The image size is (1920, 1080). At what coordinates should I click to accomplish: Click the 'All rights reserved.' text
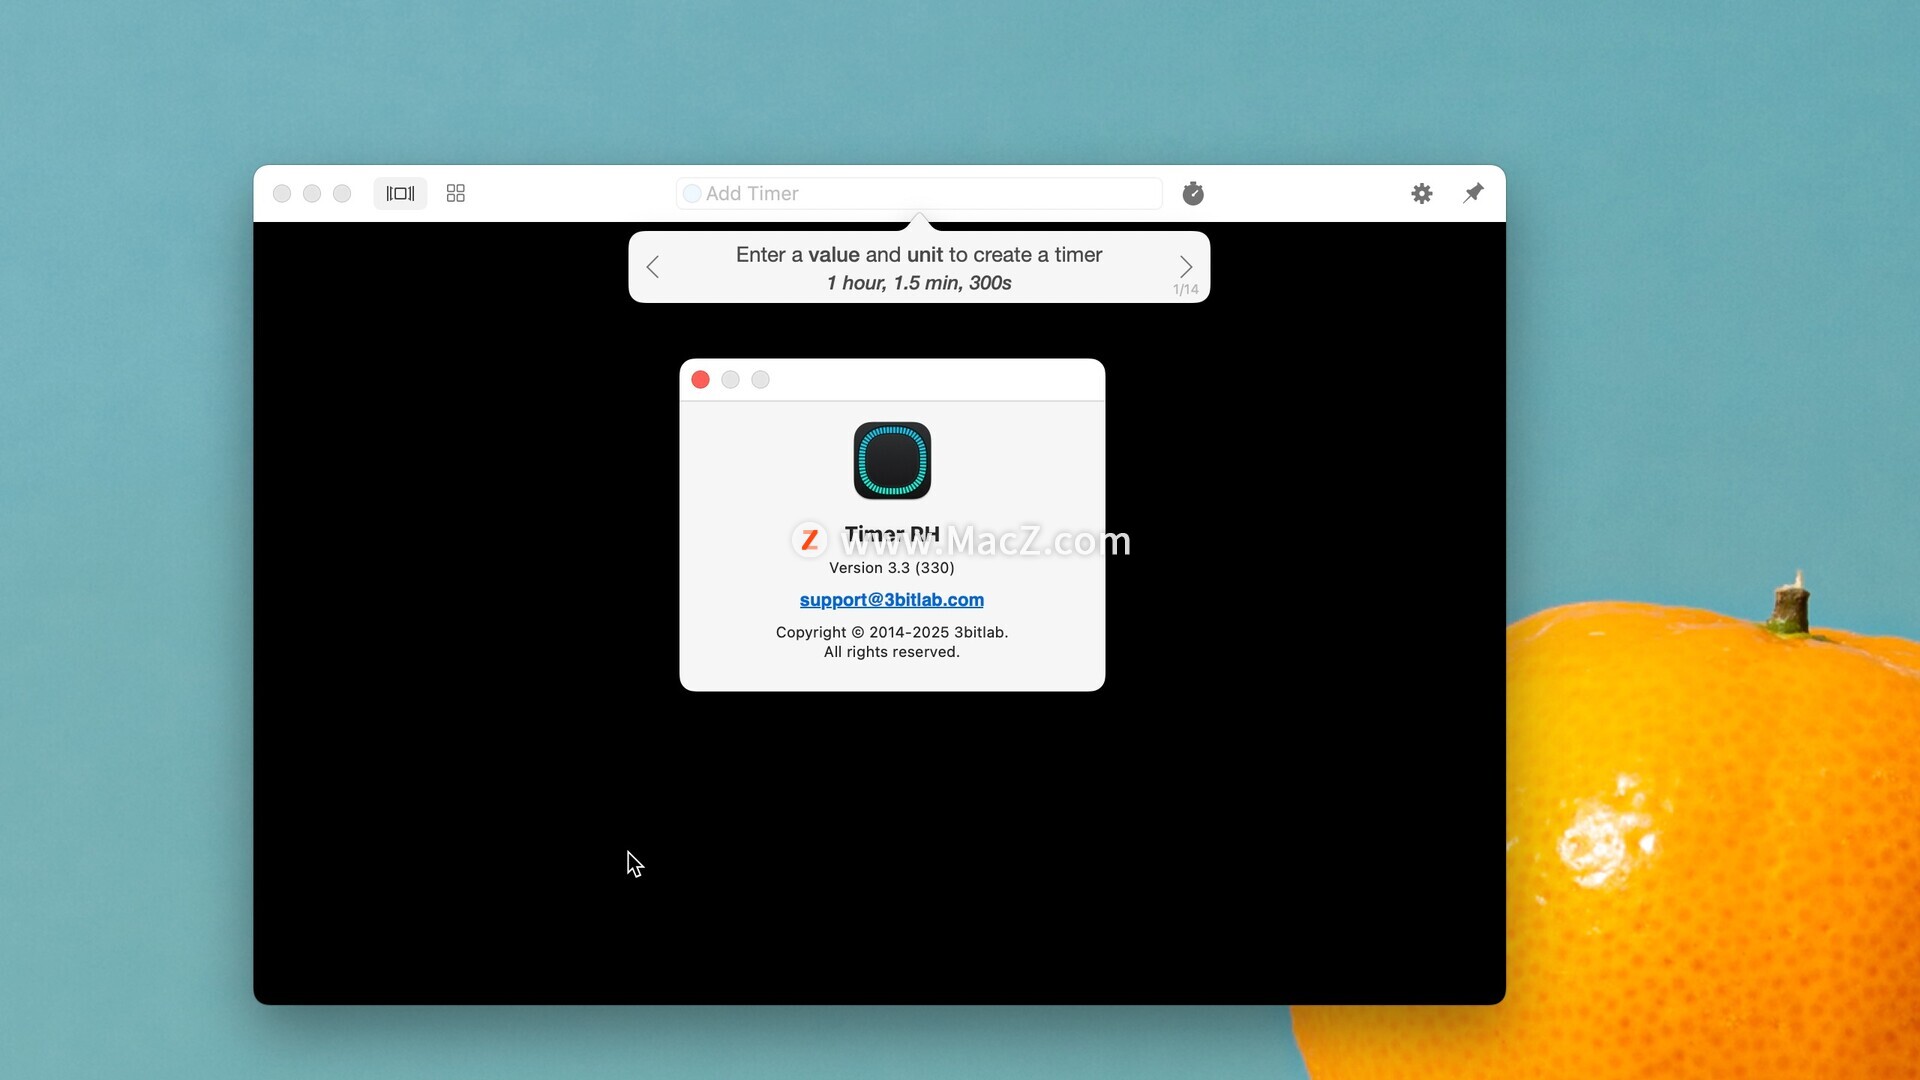892,652
